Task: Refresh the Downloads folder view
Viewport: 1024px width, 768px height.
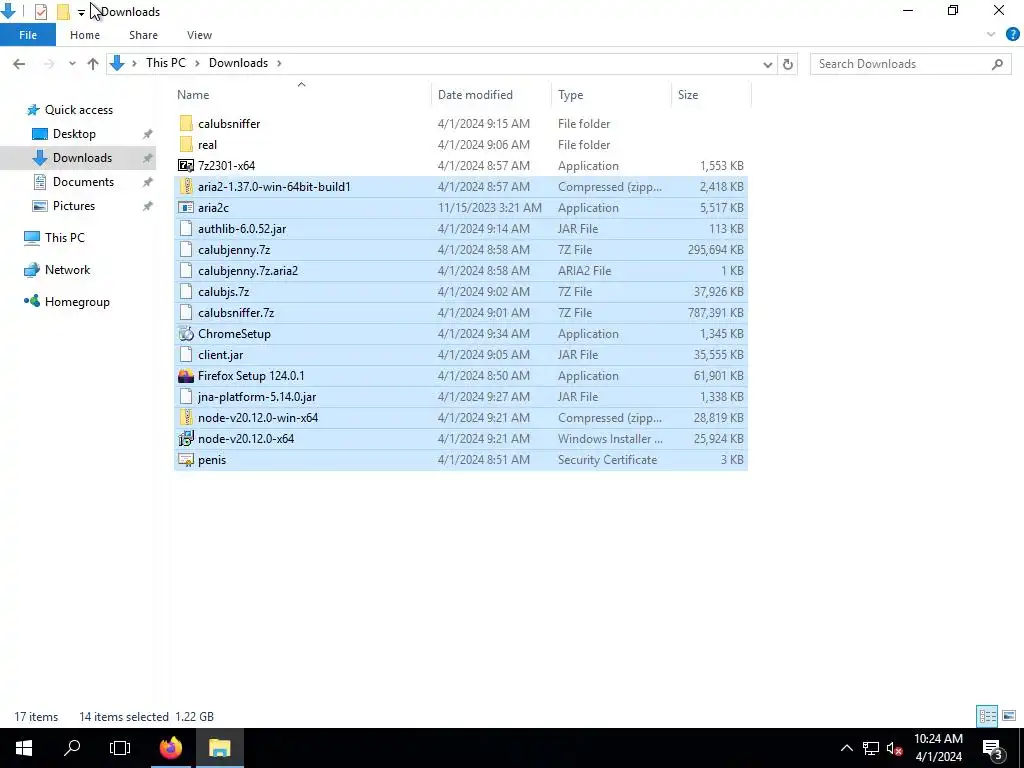Action: pos(788,64)
